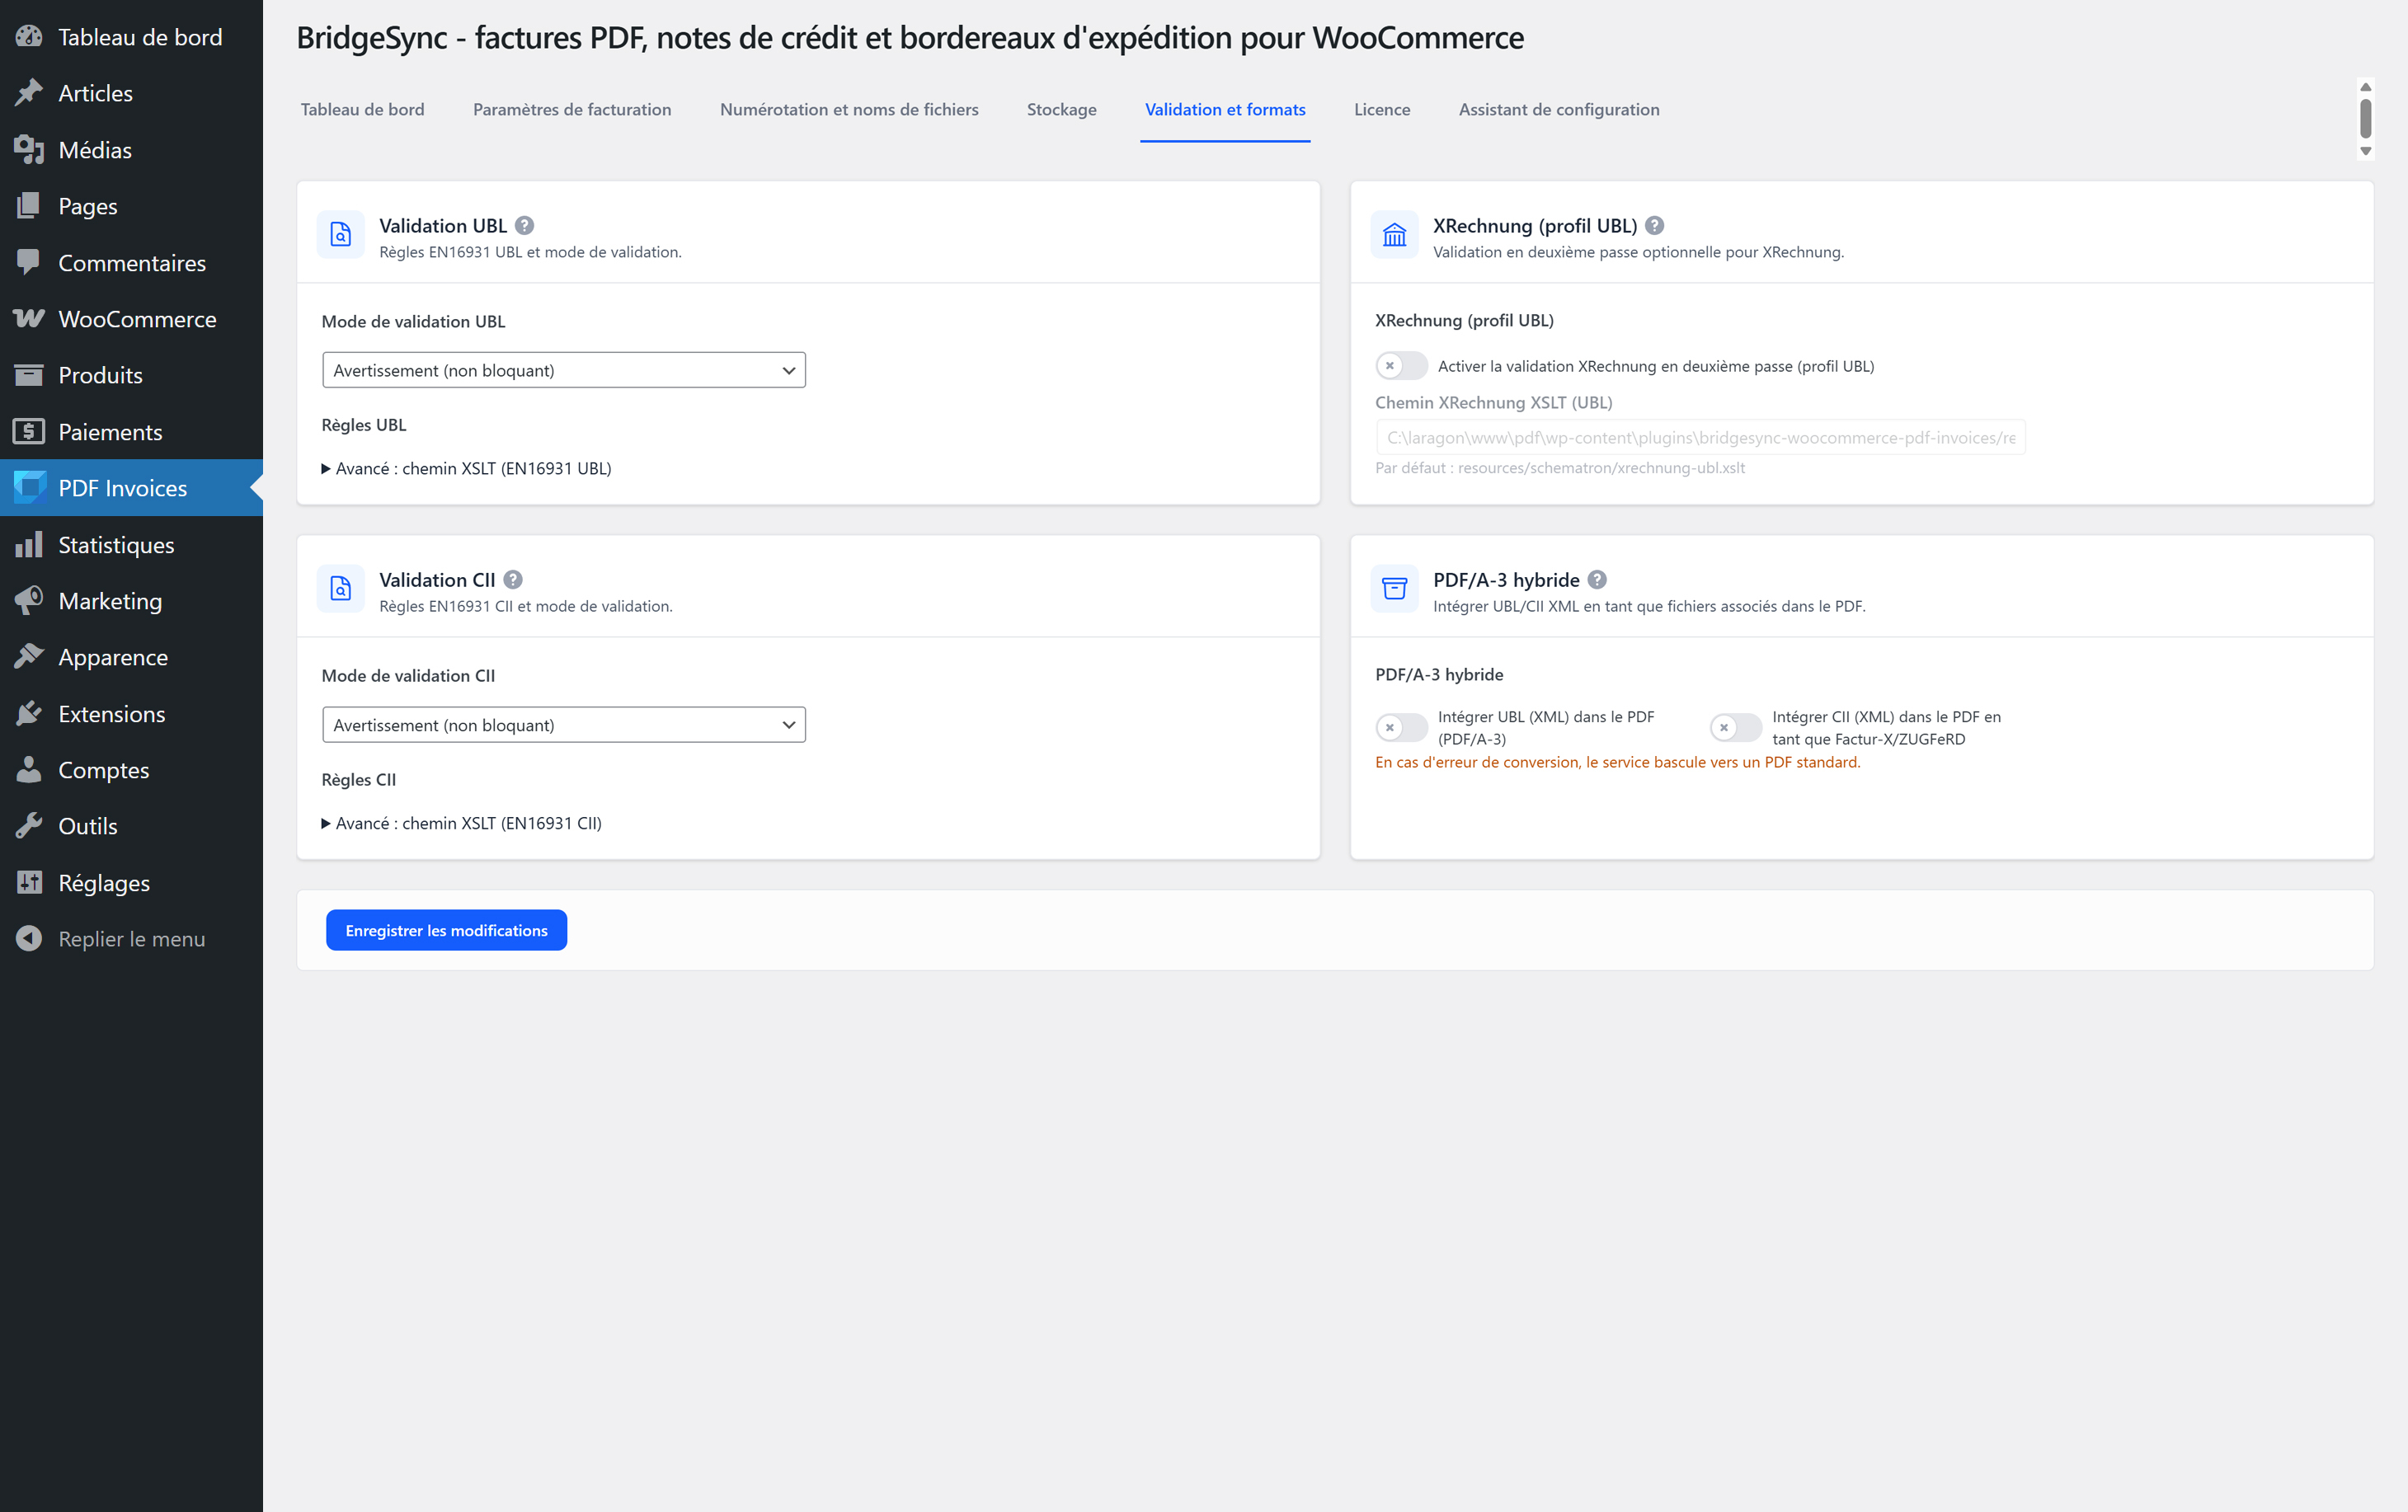
Task: Open Réglages in the sidebar
Action: [103, 882]
